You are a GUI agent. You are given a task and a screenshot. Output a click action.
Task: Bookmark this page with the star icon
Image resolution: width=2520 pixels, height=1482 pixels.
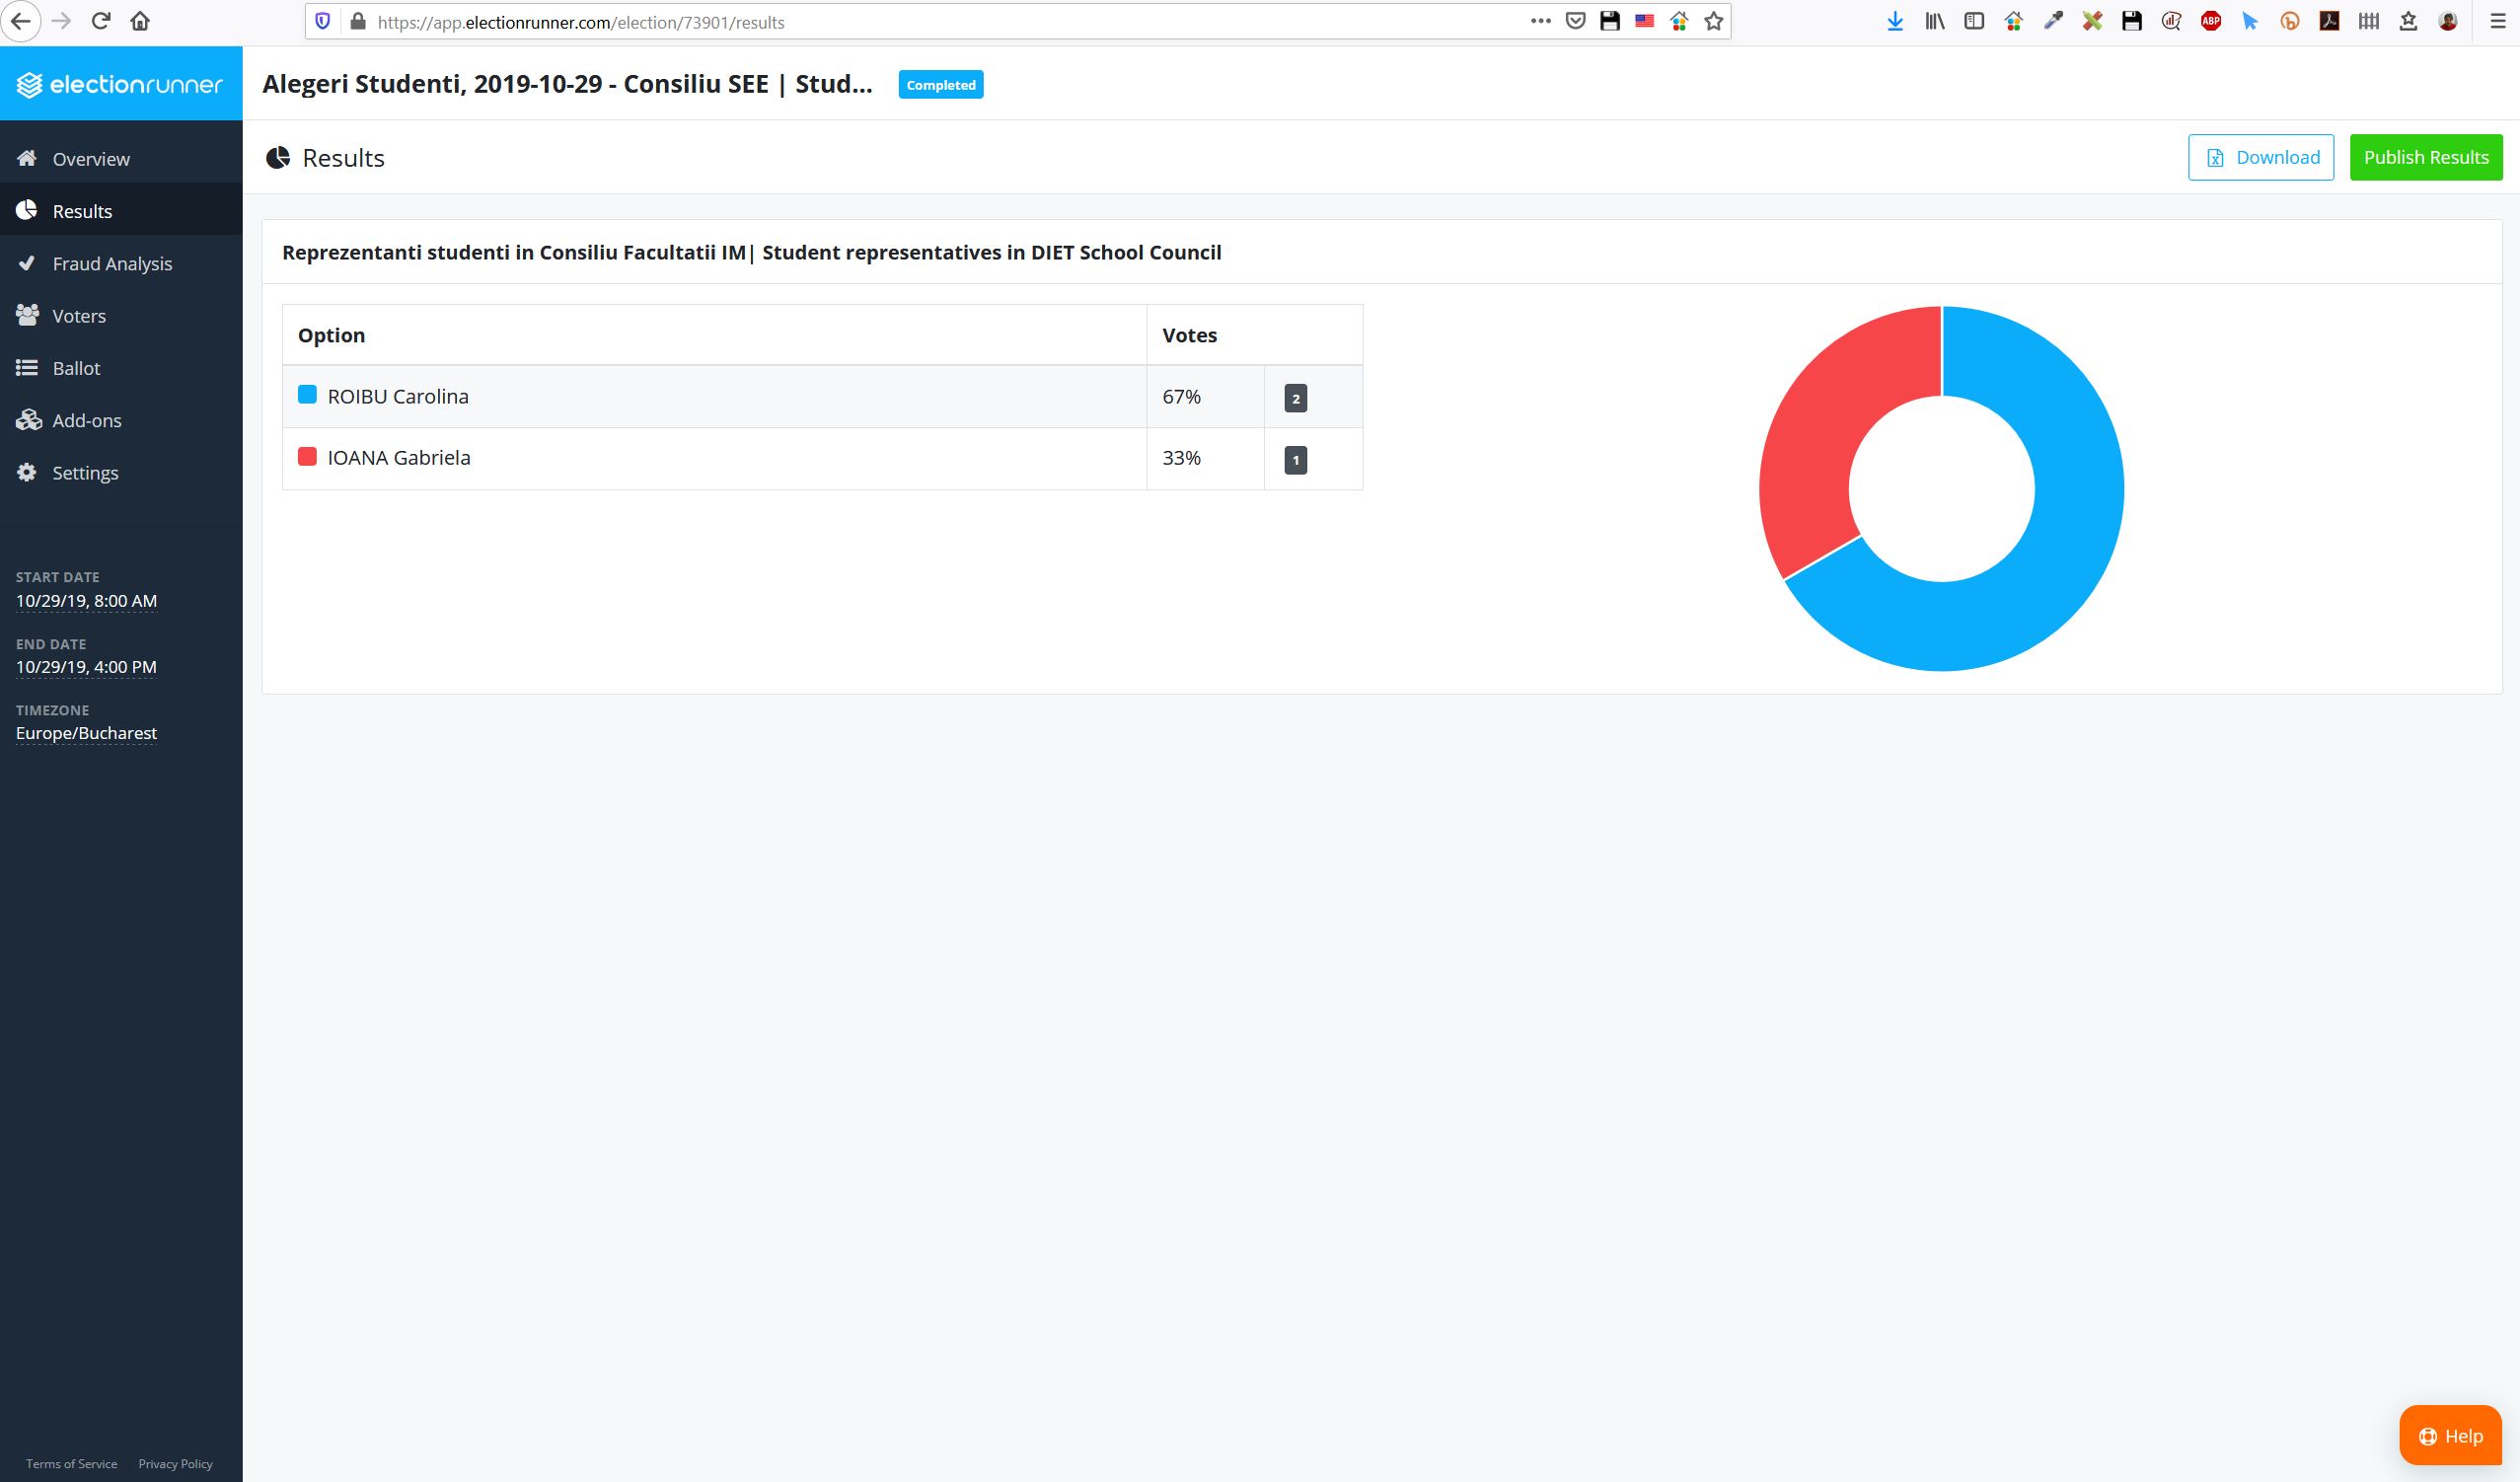click(1713, 21)
